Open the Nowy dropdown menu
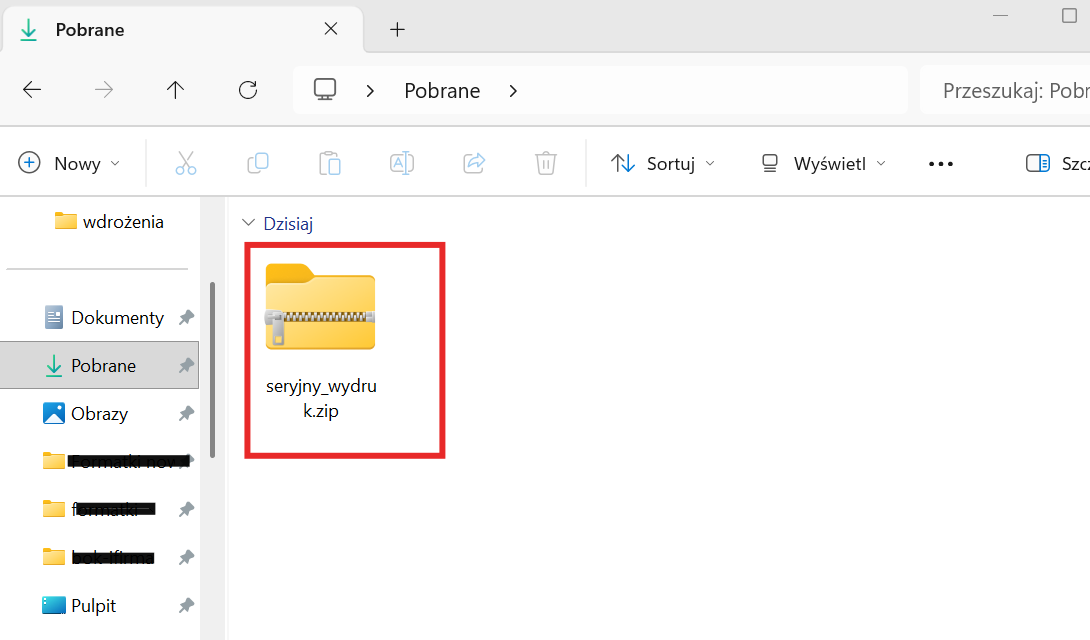This screenshot has width=1090, height=640. pos(70,163)
